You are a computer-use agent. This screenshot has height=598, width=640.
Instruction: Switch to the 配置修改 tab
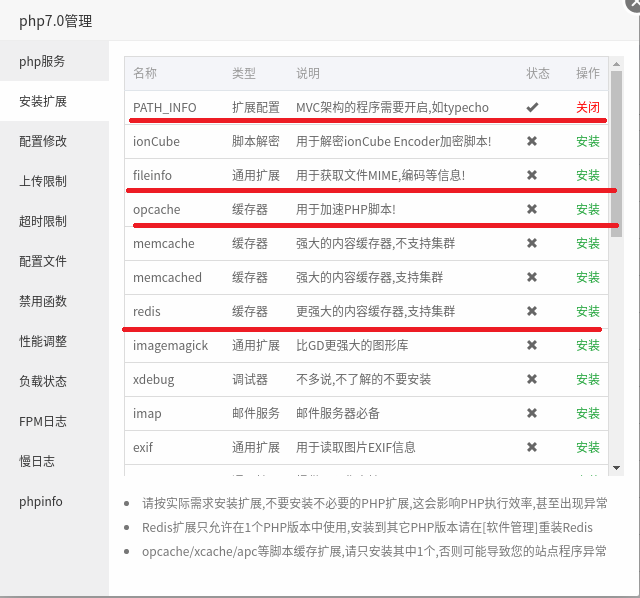click(x=43, y=141)
